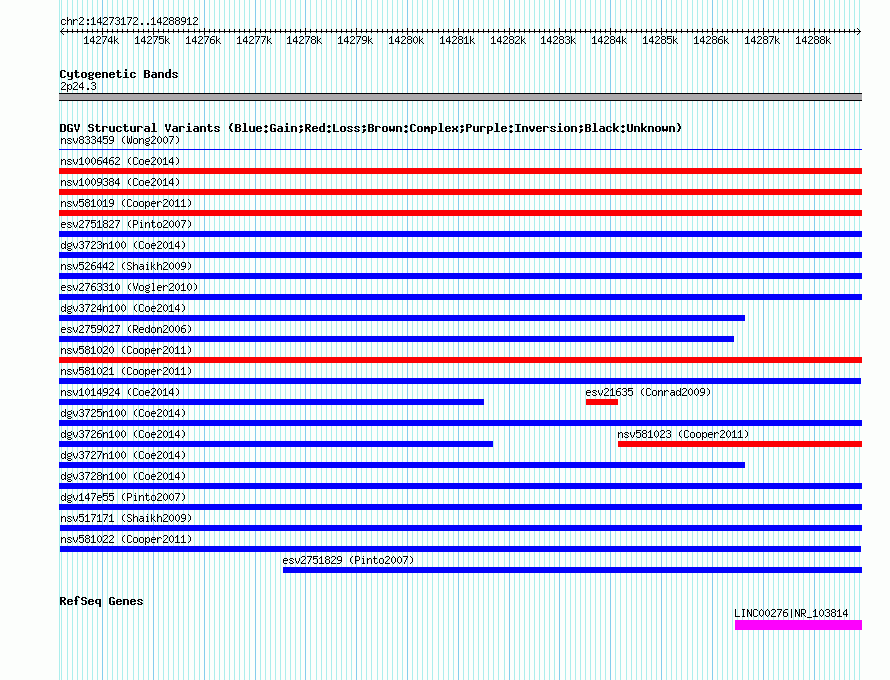
Task: Click the Cytogenetic Bands track title
Action: 119,74
